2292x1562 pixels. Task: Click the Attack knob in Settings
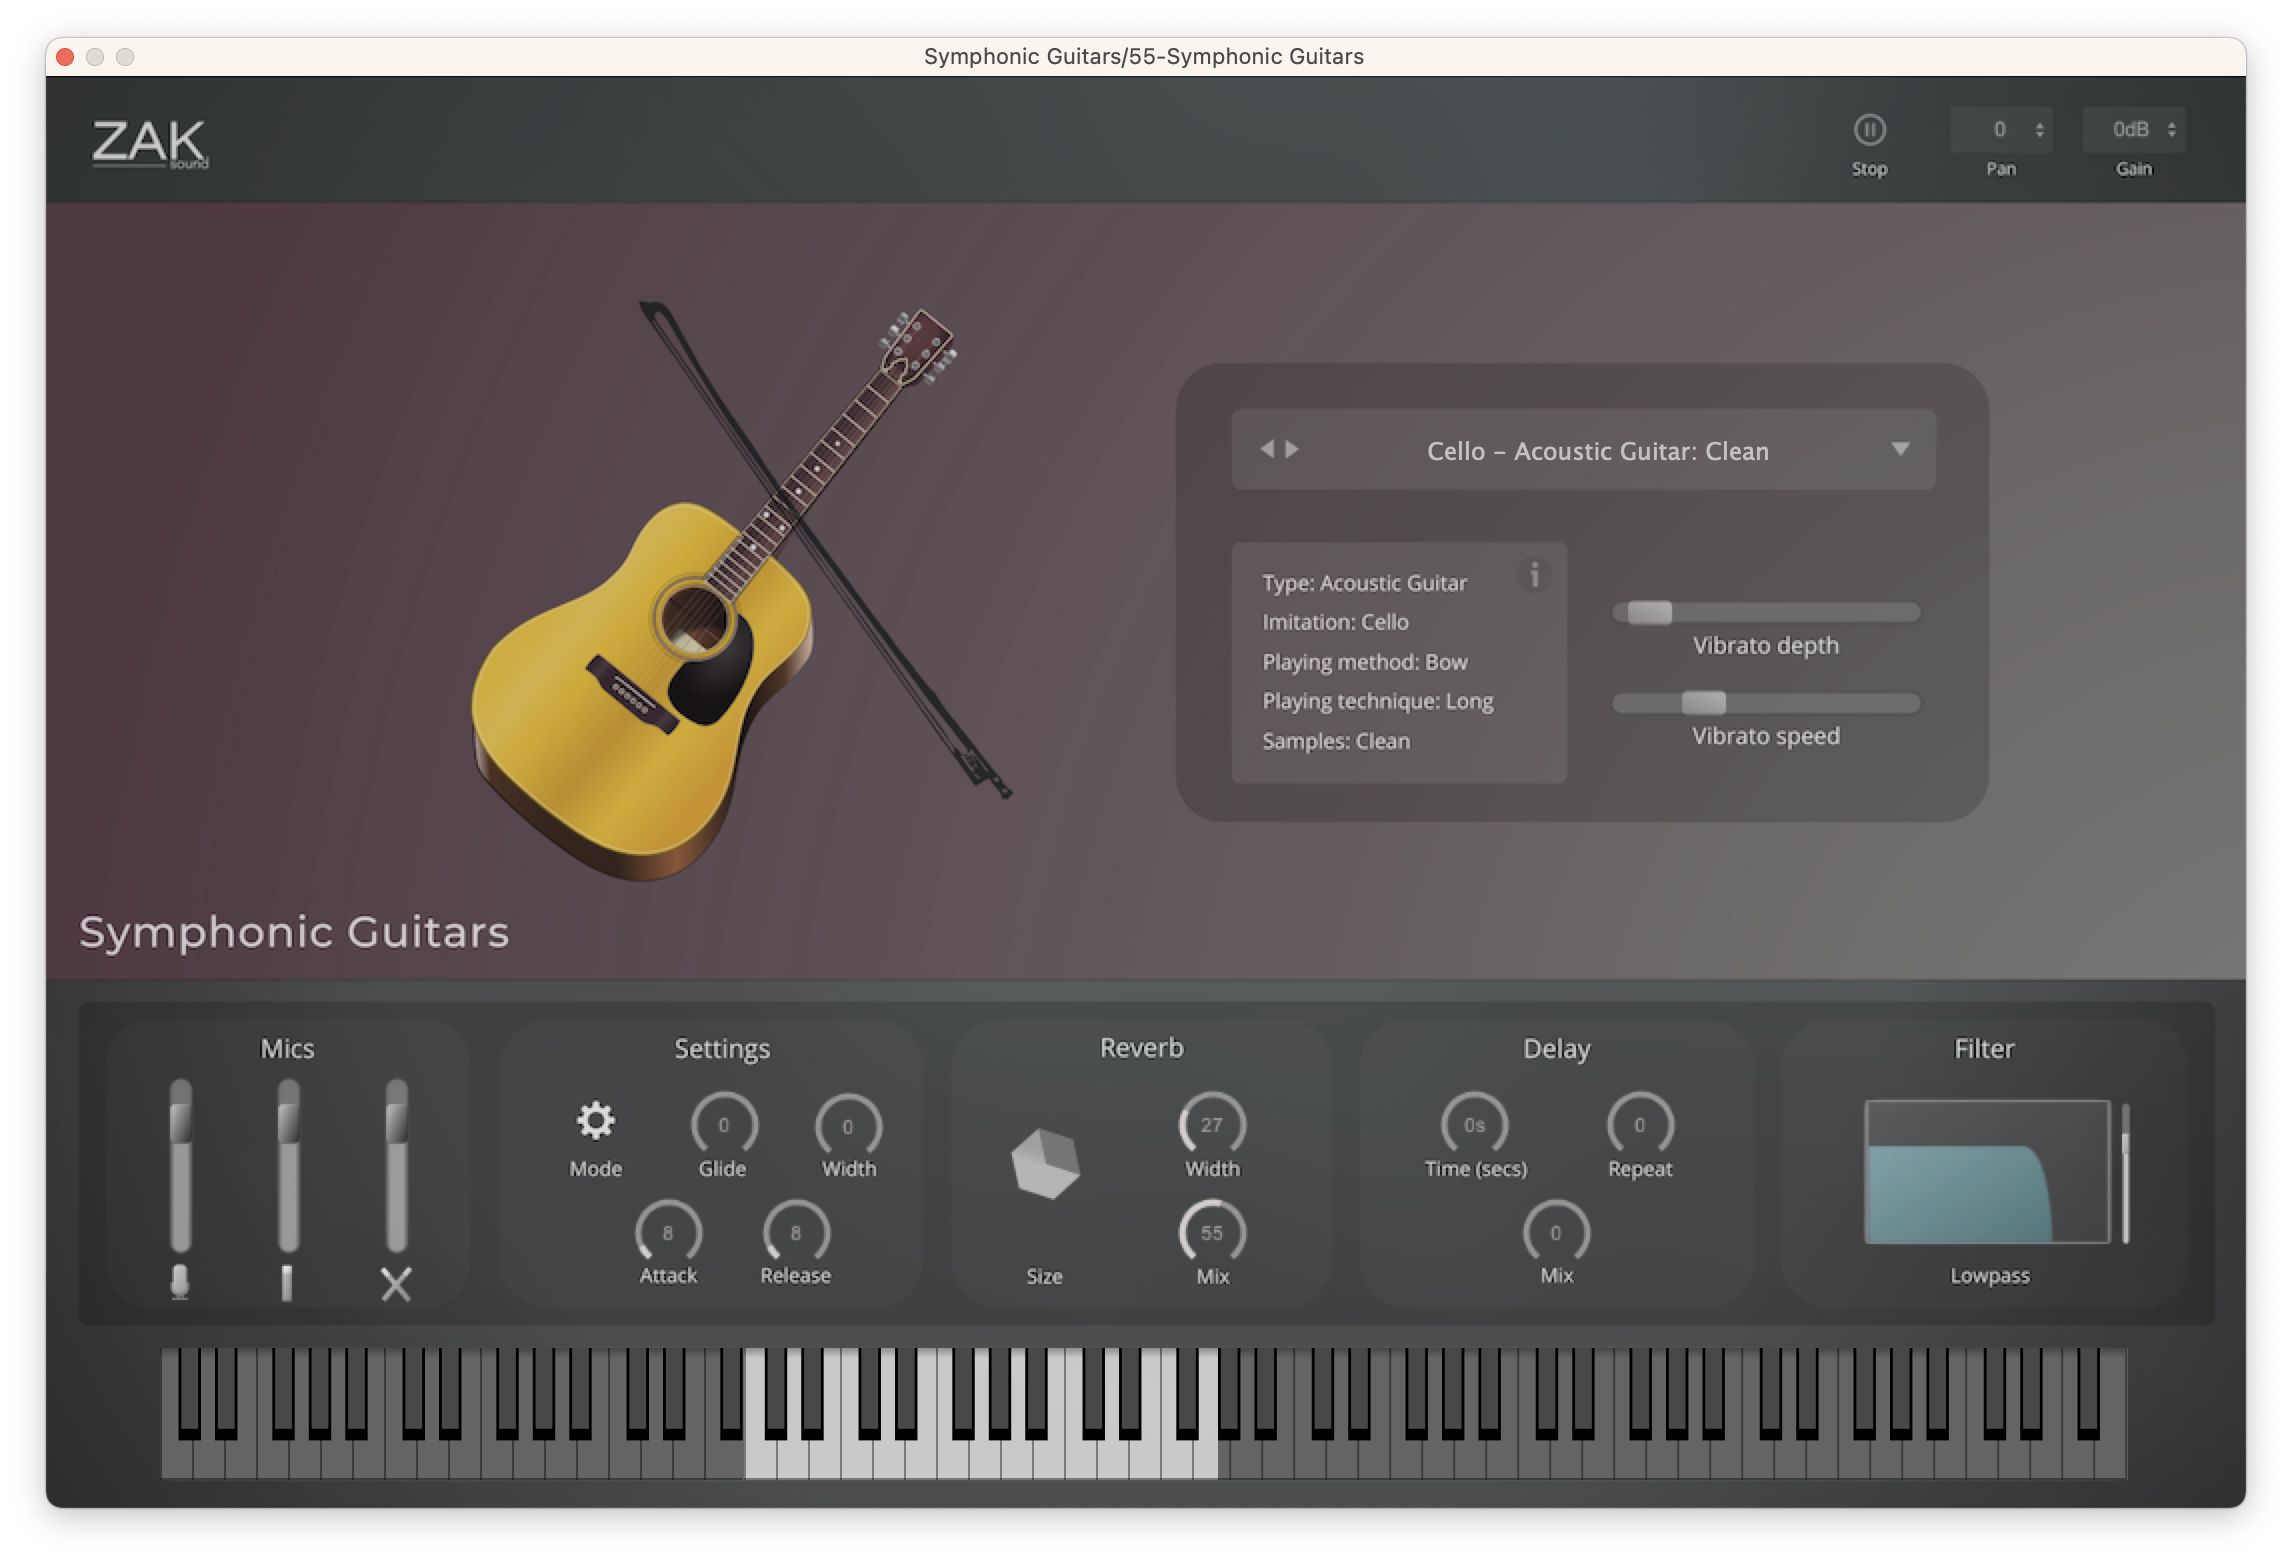pos(668,1233)
